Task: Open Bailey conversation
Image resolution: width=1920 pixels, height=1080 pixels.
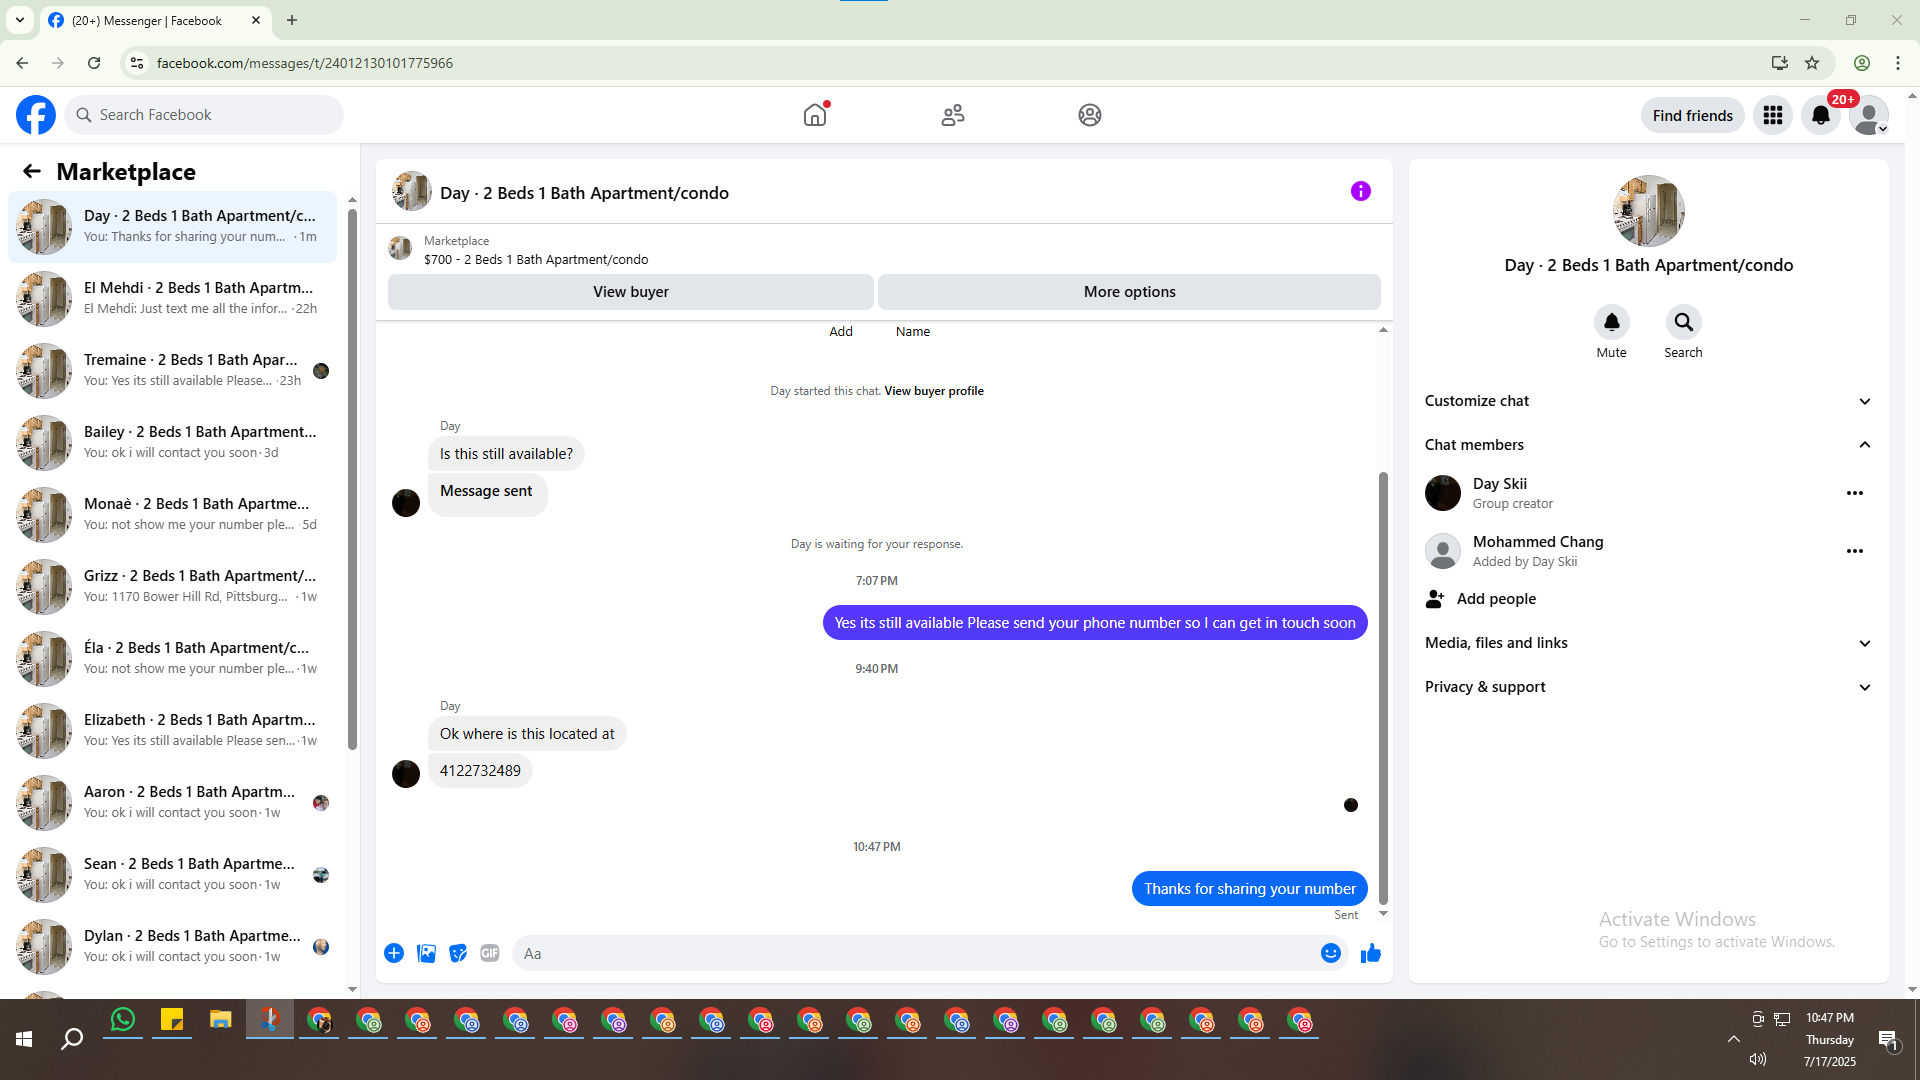Action: 173,442
